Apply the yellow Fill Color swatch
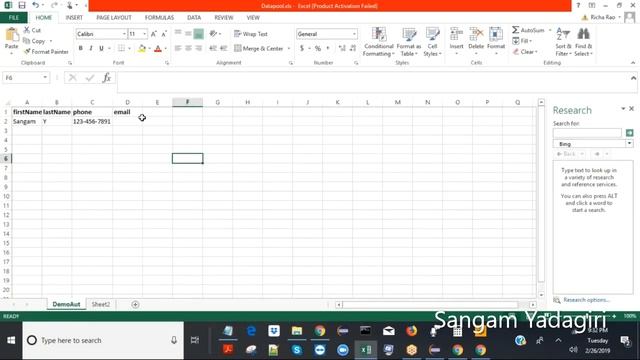This screenshot has height=360, width=640. (142, 49)
